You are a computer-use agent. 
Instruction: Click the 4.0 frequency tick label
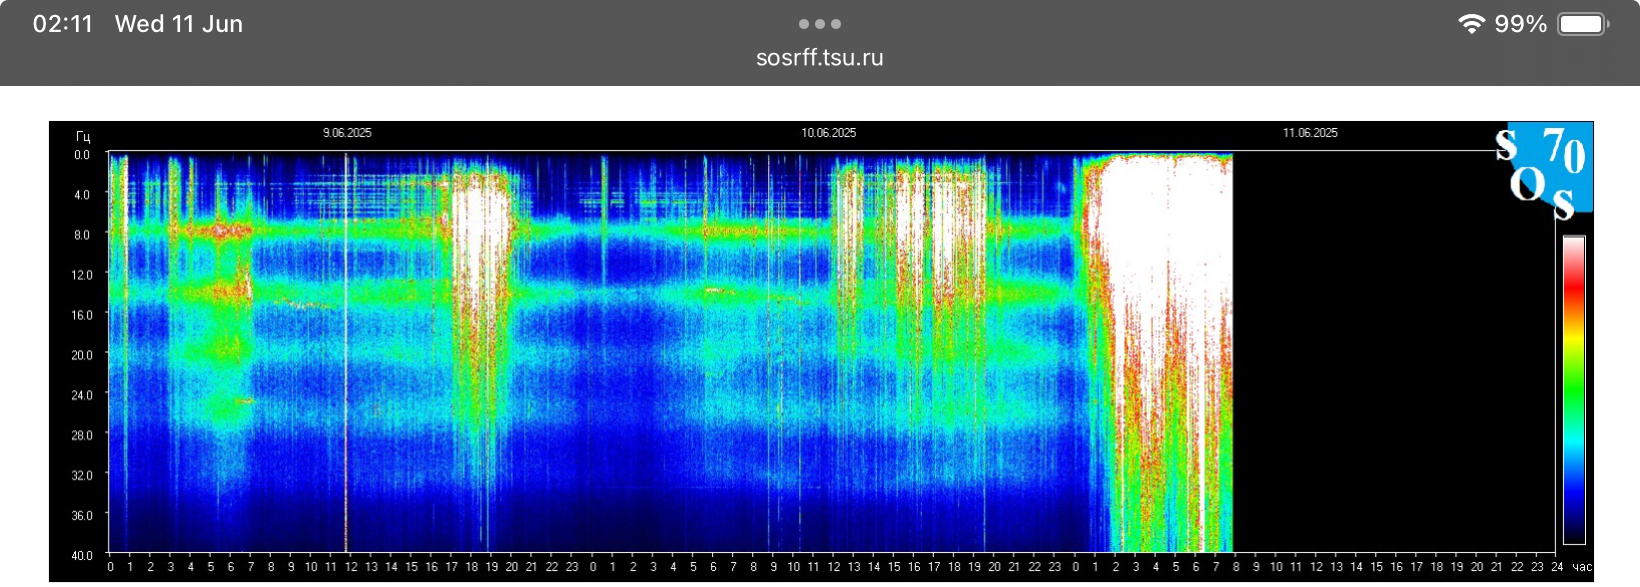(82, 195)
